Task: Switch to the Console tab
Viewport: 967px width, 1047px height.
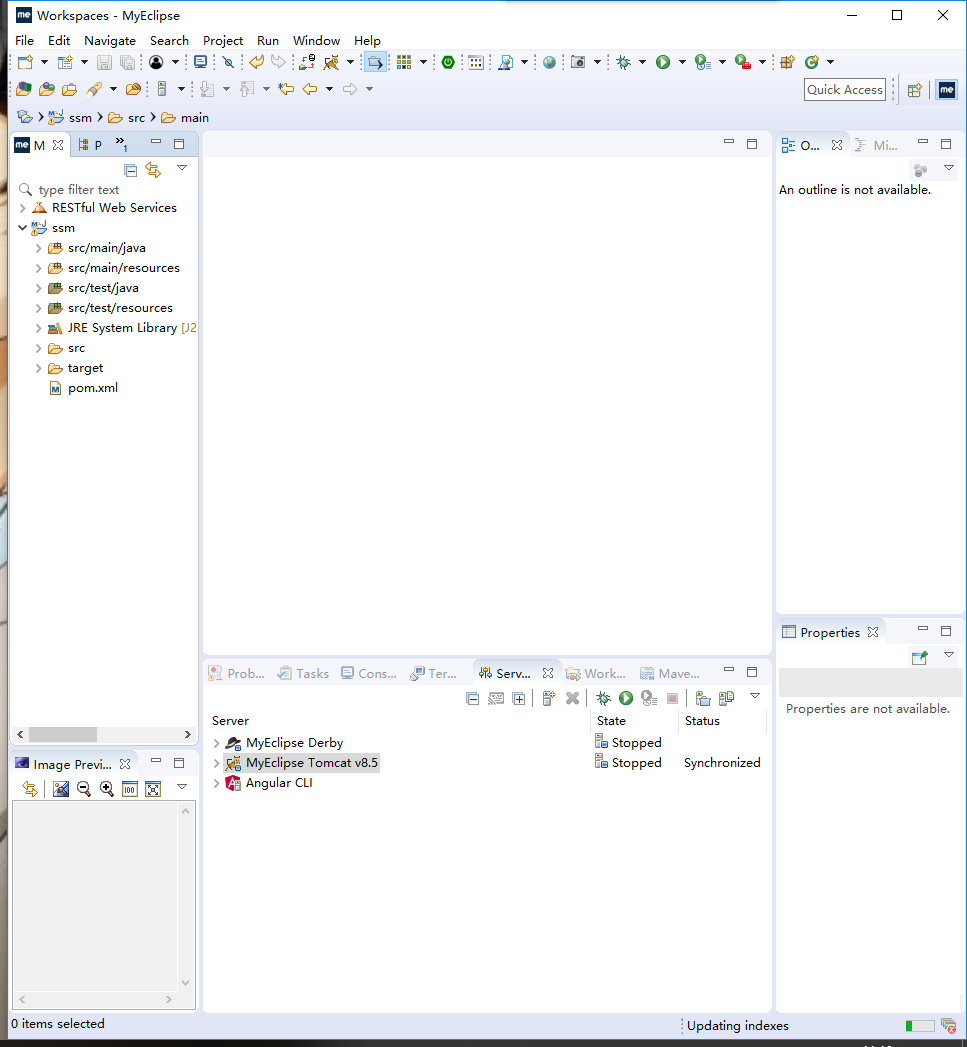Action: 369,673
